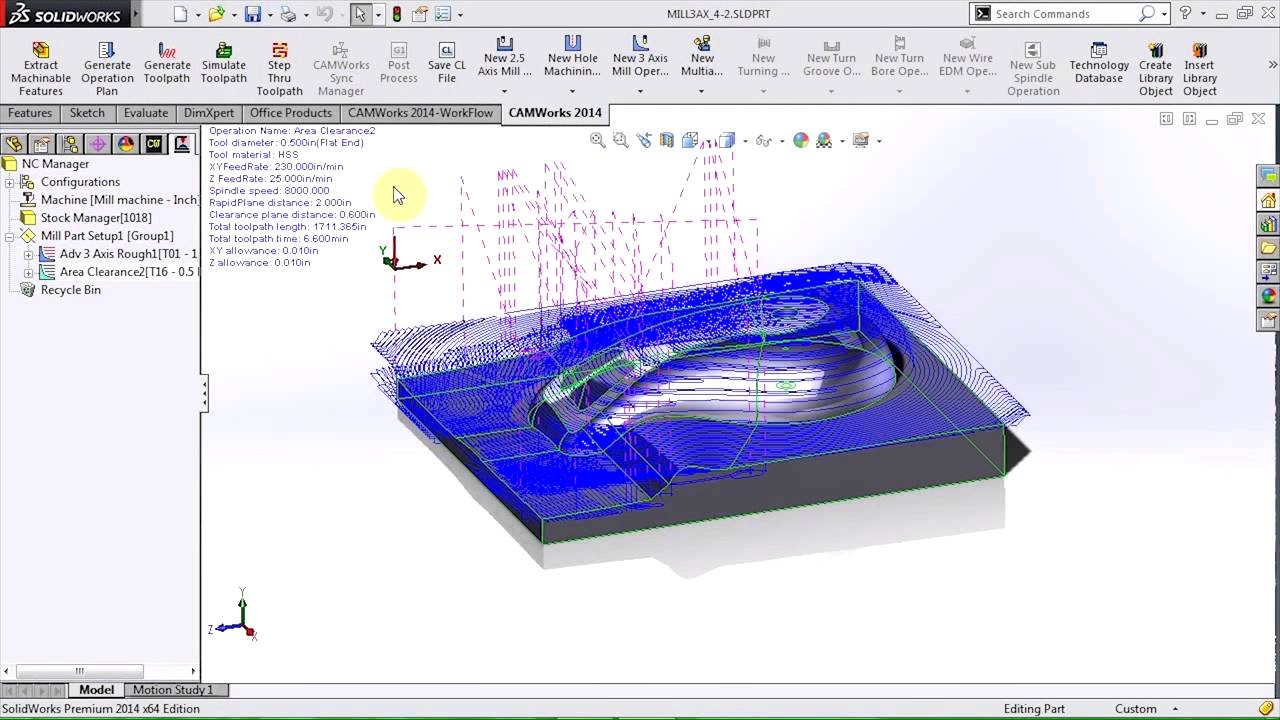The width and height of the screenshot is (1280, 720).
Task: Open a file with the folder icon
Action: click(217, 14)
